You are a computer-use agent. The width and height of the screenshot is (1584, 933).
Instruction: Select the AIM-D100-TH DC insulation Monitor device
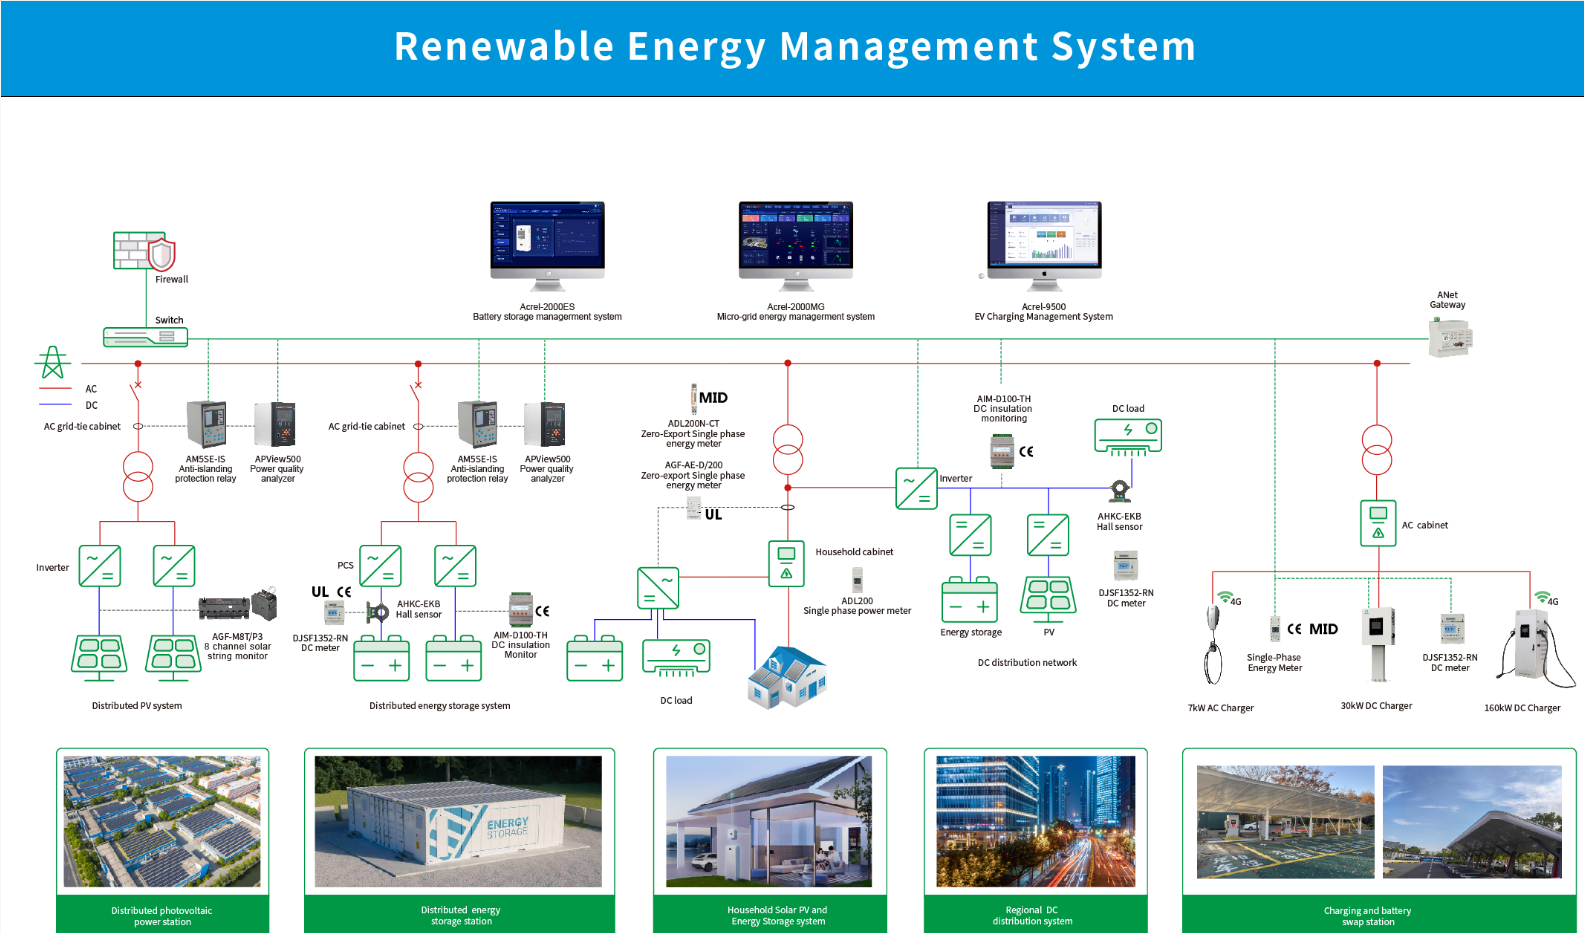click(x=520, y=610)
